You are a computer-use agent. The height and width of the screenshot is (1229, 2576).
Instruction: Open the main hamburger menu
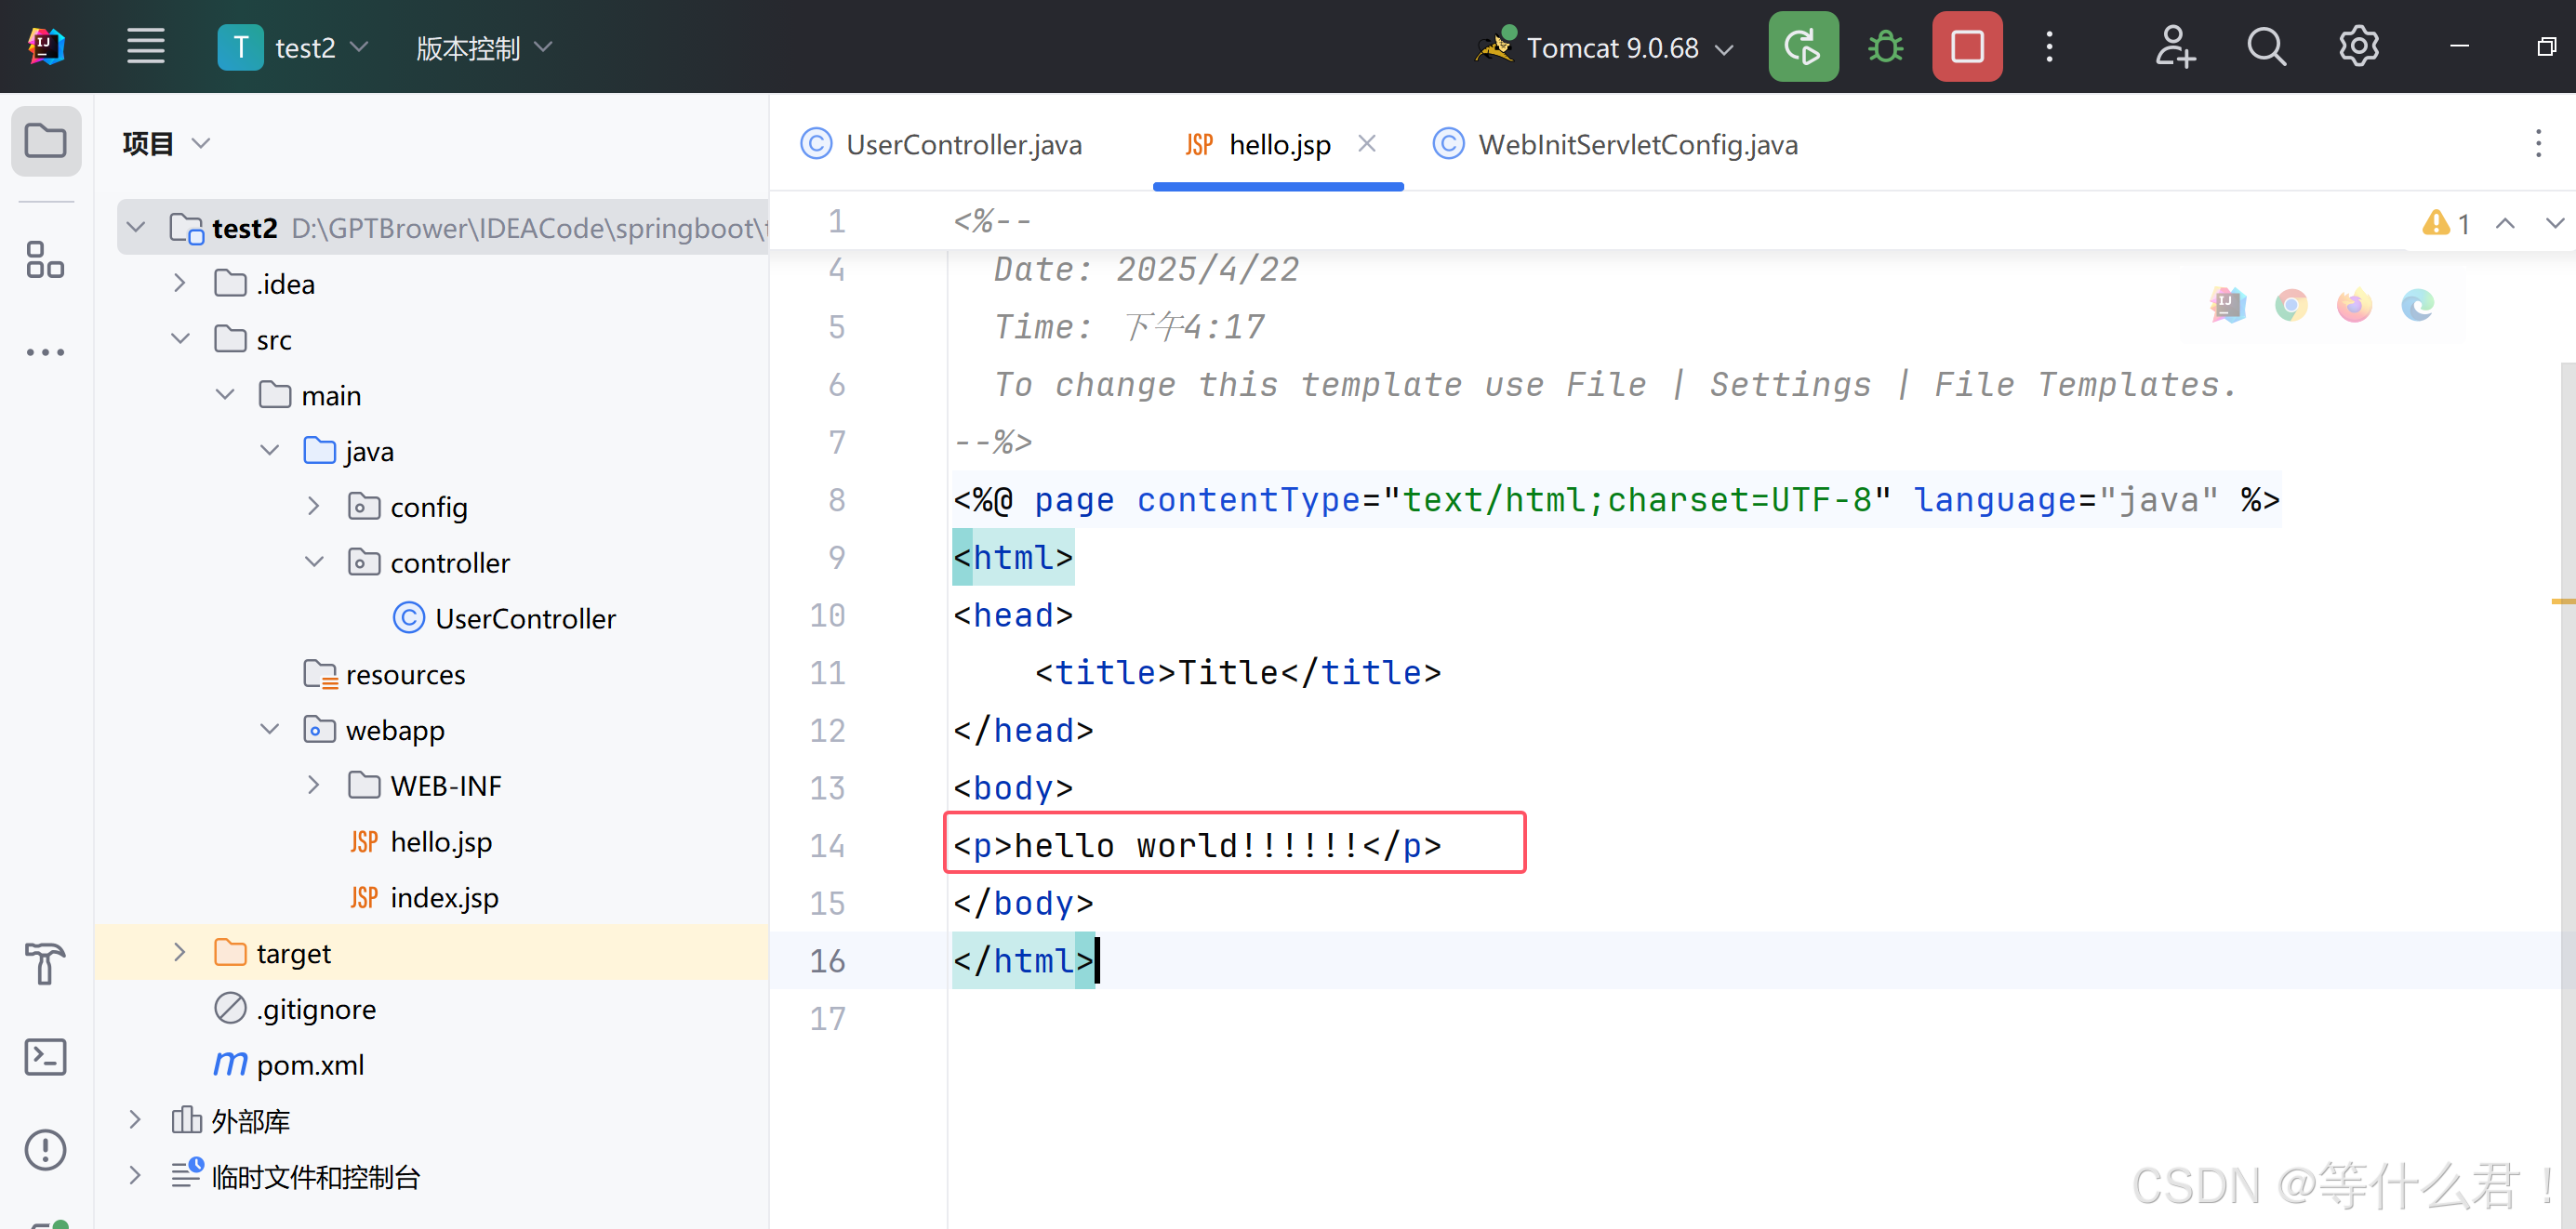(x=145, y=47)
